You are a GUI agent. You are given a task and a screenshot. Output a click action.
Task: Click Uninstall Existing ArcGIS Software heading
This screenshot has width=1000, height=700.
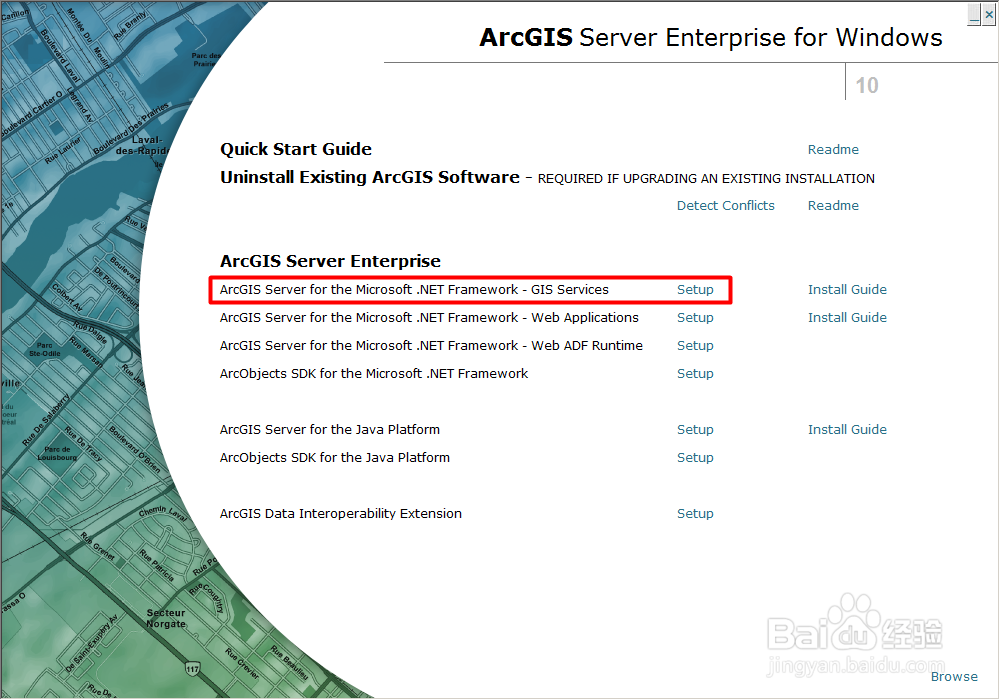(x=370, y=177)
